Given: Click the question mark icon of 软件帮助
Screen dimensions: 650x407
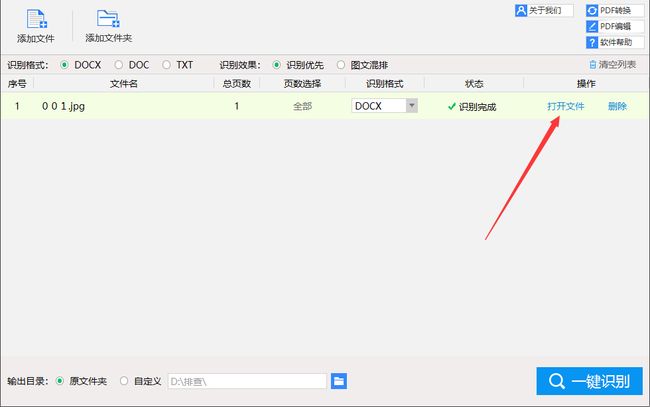Looking at the screenshot, I should point(592,42).
